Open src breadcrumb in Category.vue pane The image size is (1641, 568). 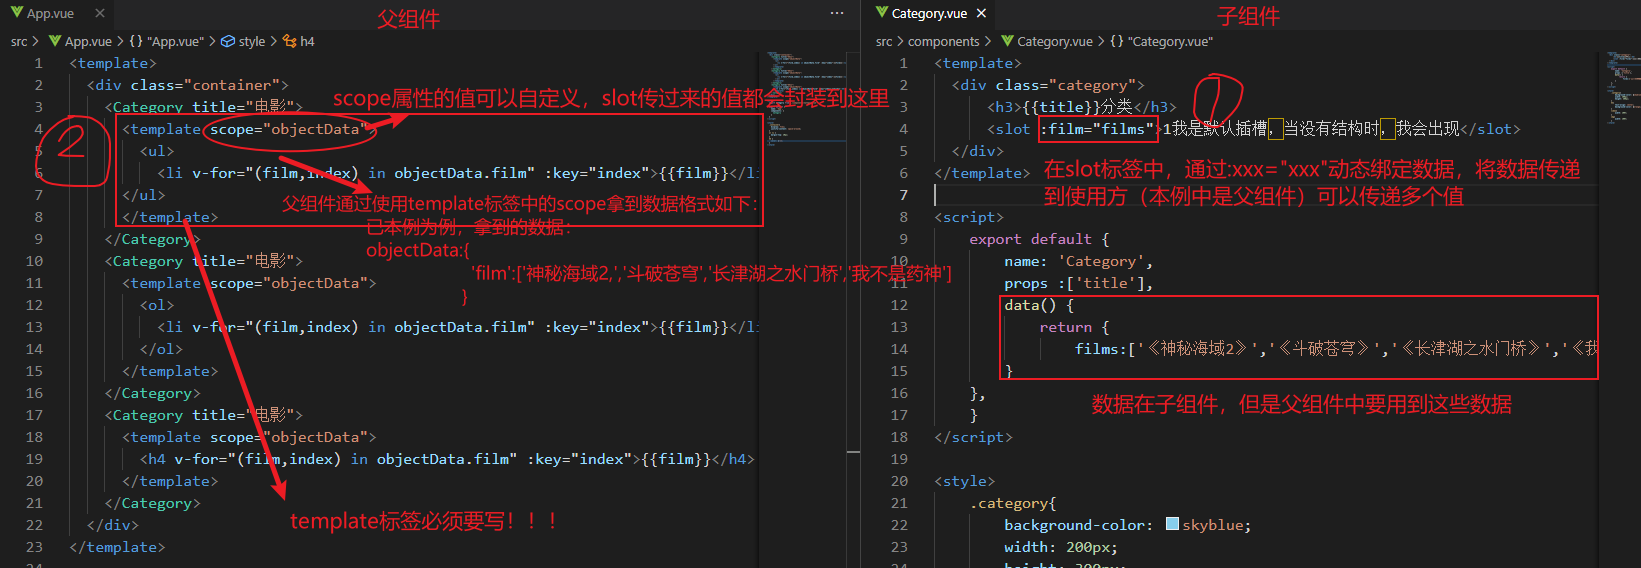click(x=884, y=41)
